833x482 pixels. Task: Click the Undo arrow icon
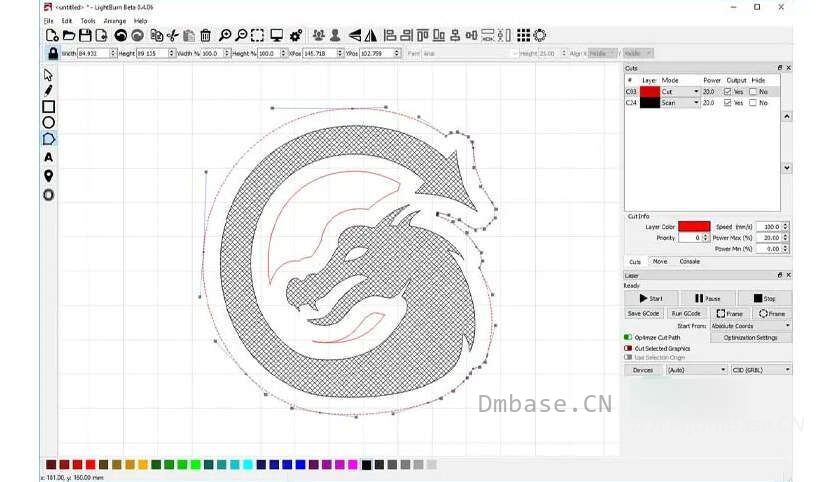click(x=121, y=36)
